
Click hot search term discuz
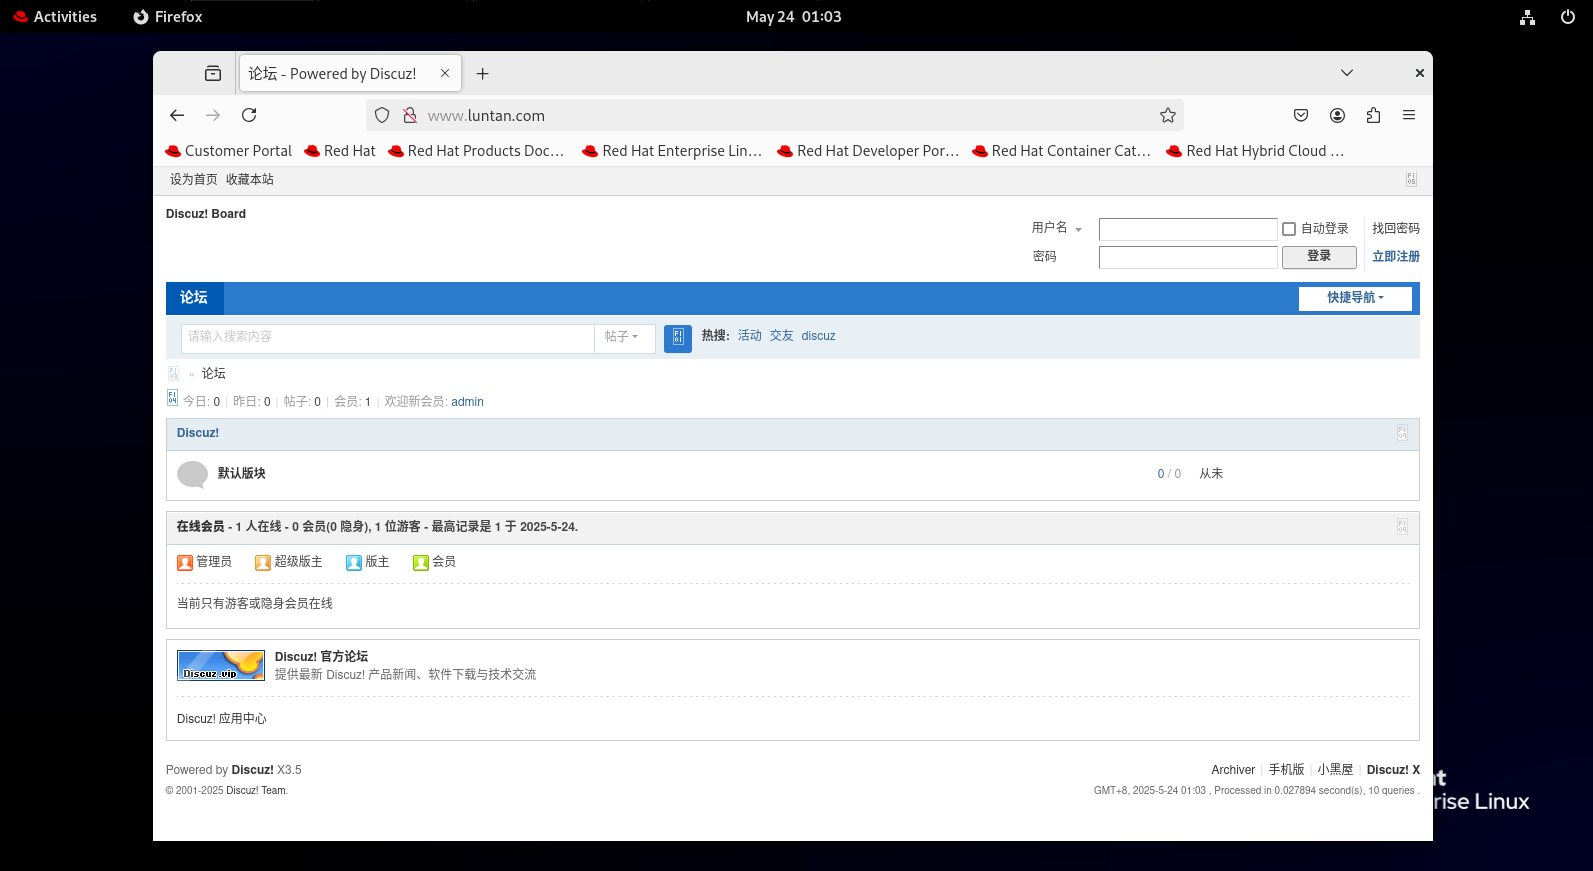point(818,336)
